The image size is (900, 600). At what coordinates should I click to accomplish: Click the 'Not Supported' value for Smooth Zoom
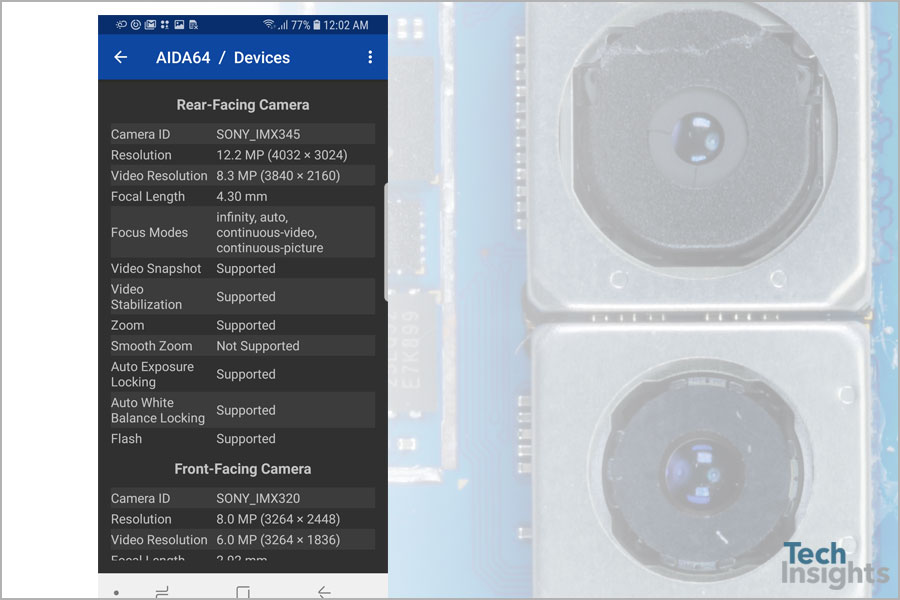[258, 346]
